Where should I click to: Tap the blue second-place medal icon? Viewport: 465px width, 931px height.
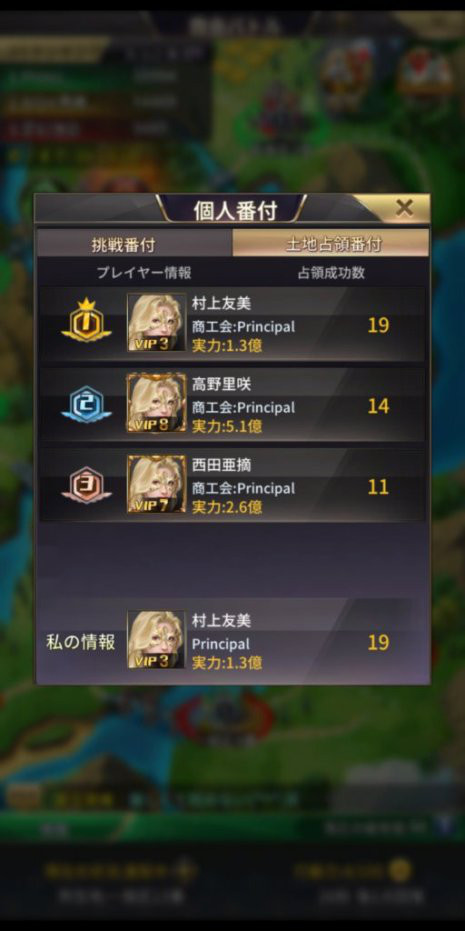click(86, 405)
